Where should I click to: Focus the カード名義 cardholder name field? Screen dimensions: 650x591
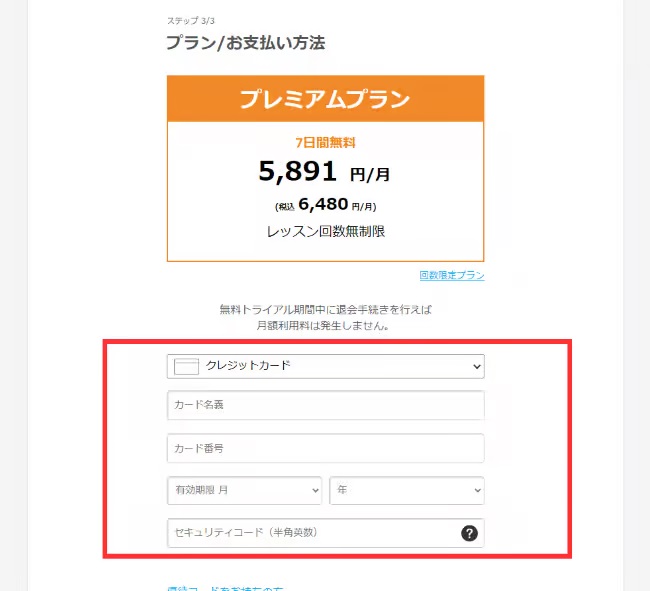pos(325,405)
